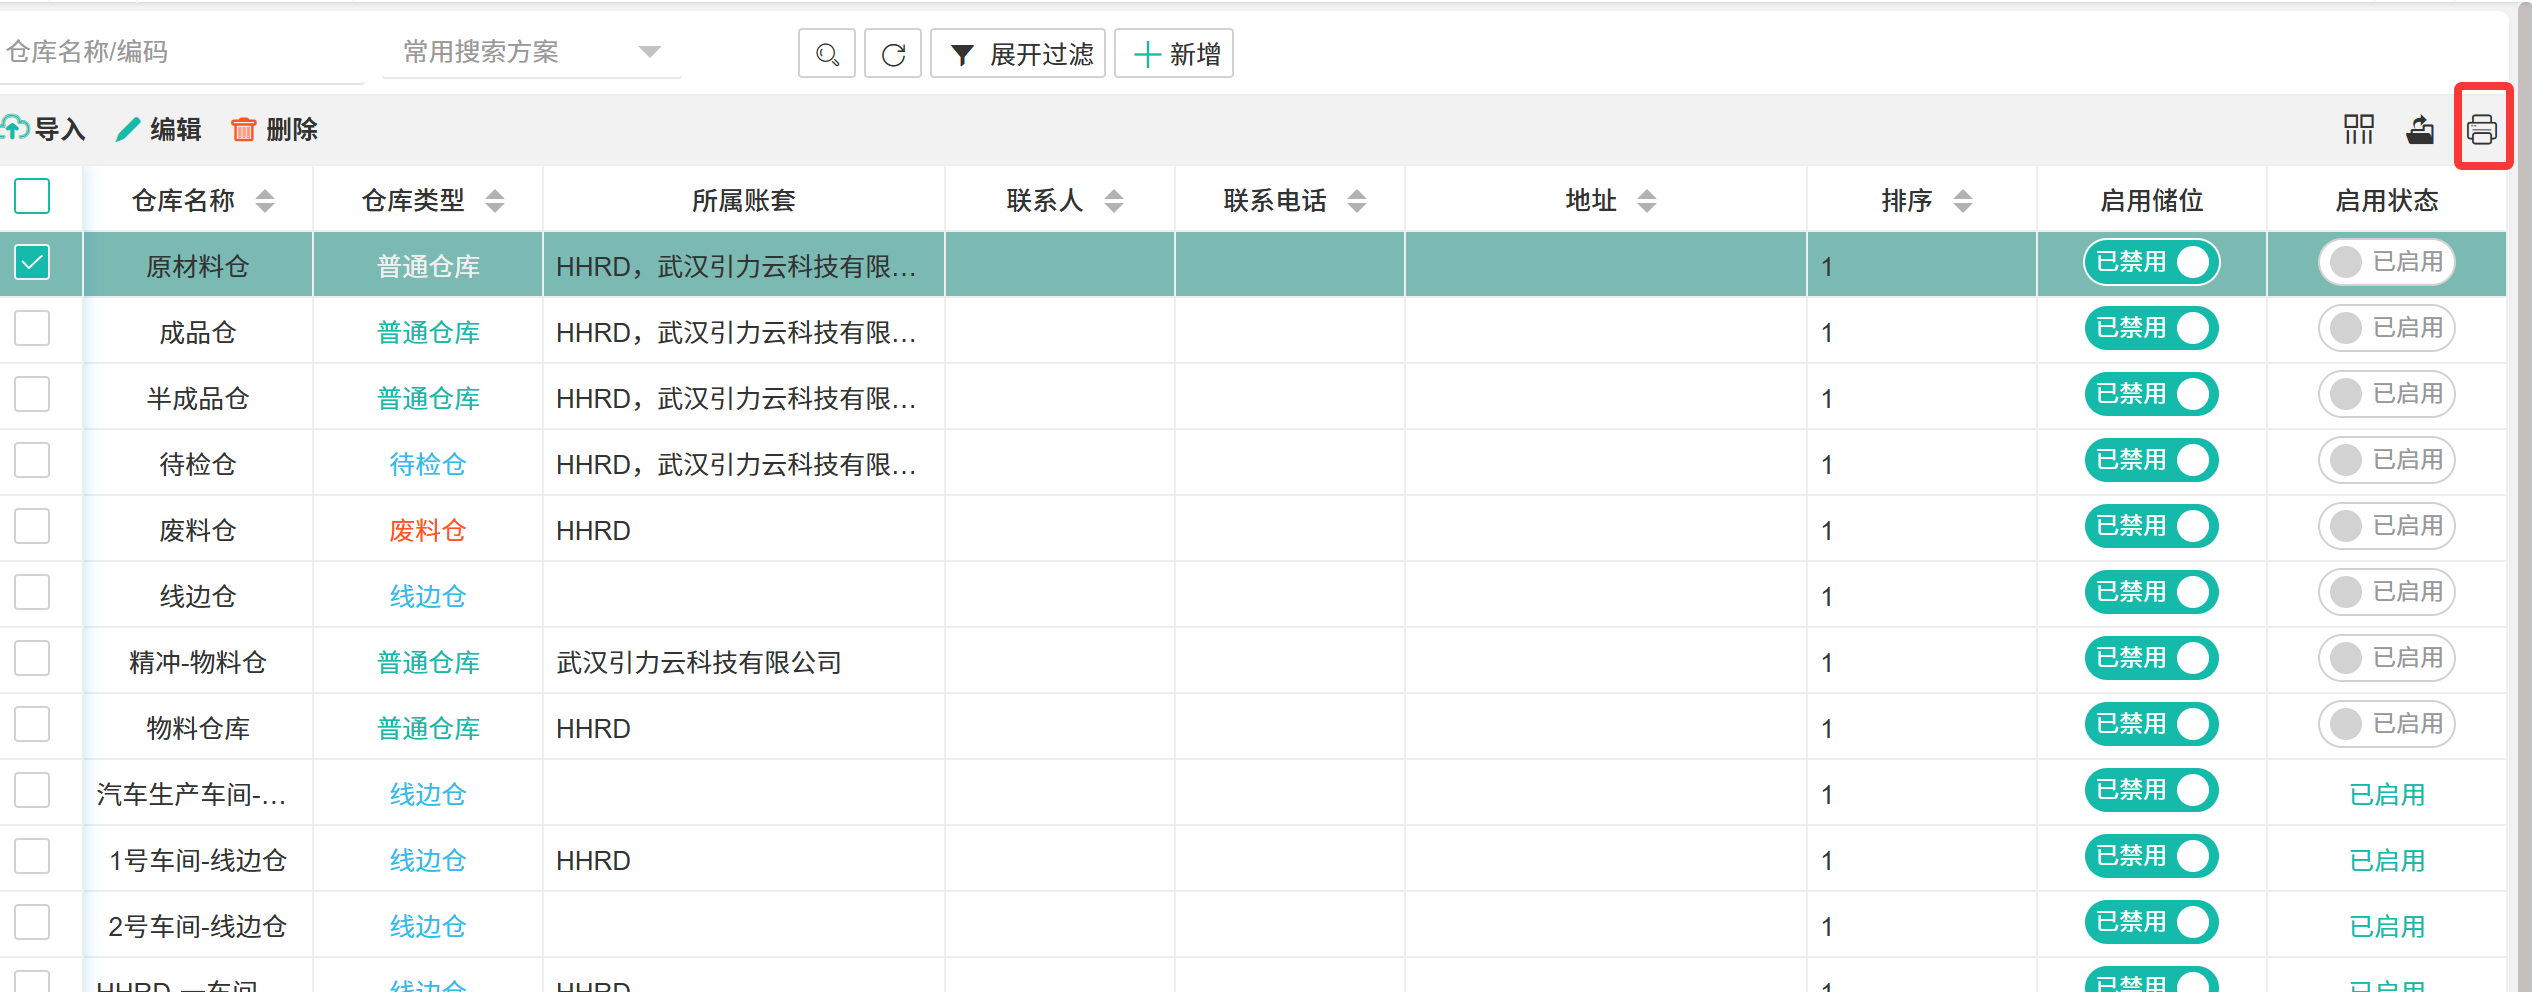Sort by the 仓库名称 column arrows

pyautogui.click(x=265, y=201)
